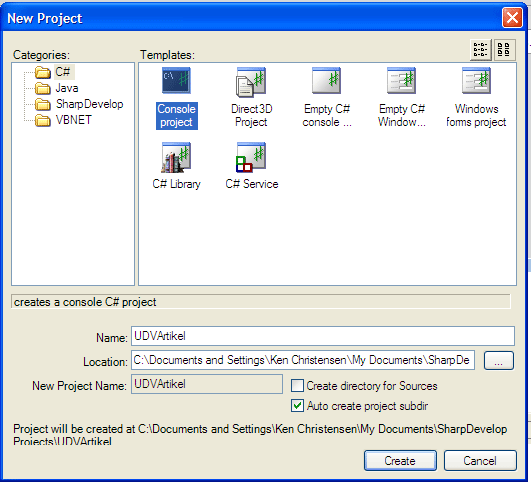The image size is (531, 484).
Task: Open the Java category folder
Action: (x=57, y=88)
